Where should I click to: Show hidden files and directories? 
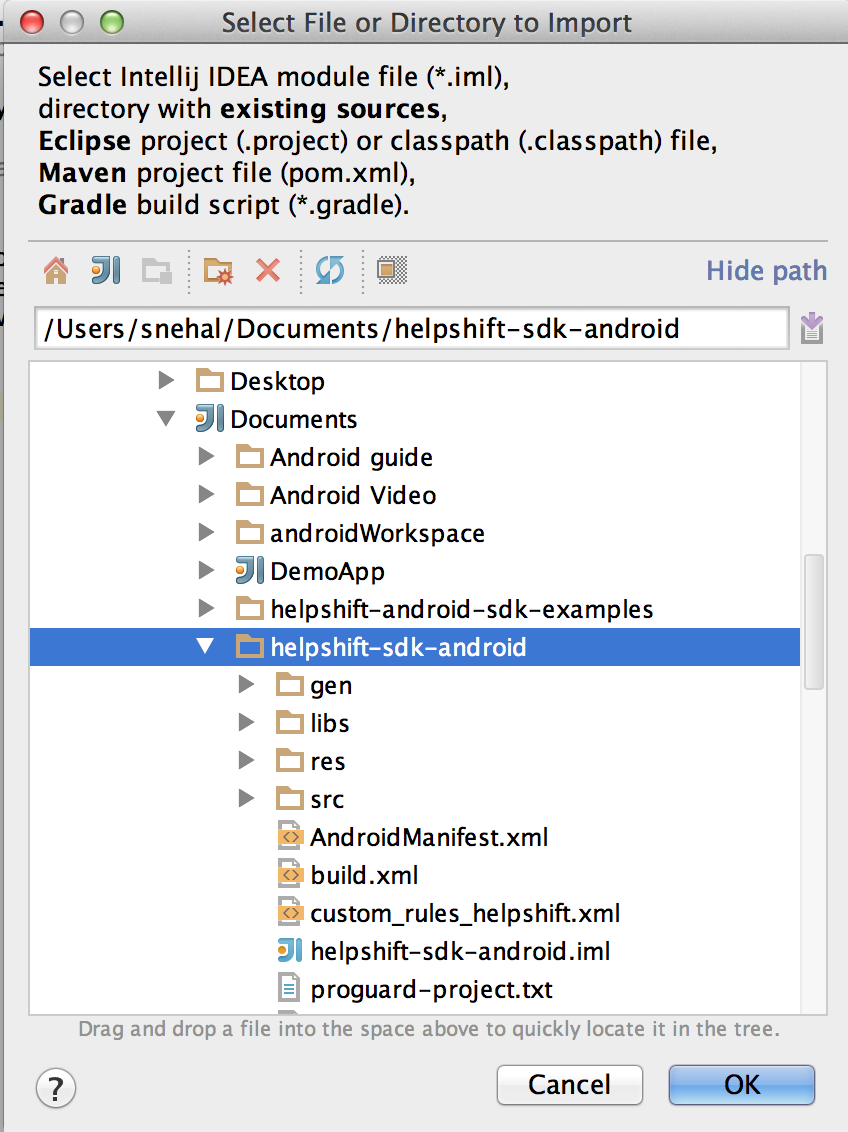[391, 270]
